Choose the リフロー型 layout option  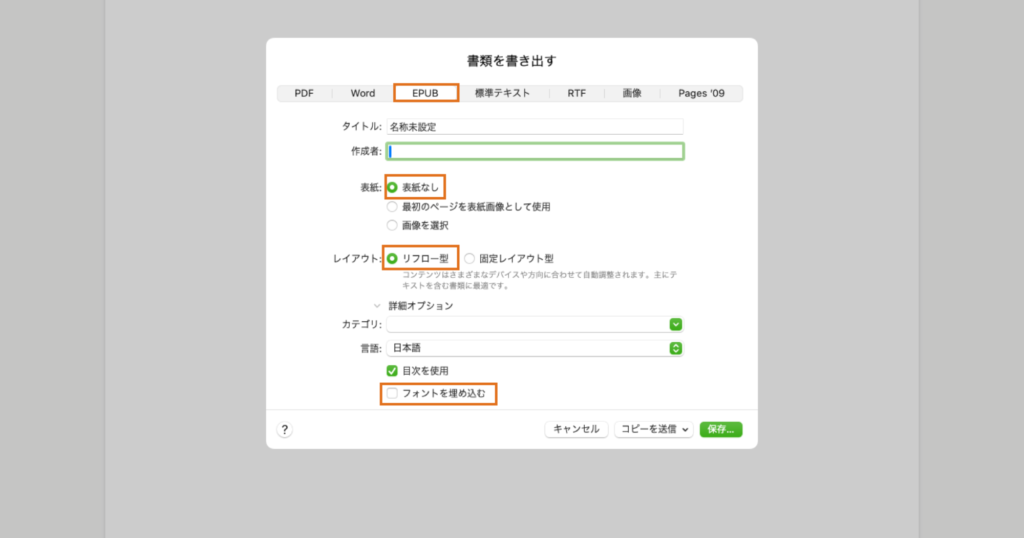(x=392, y=258)
